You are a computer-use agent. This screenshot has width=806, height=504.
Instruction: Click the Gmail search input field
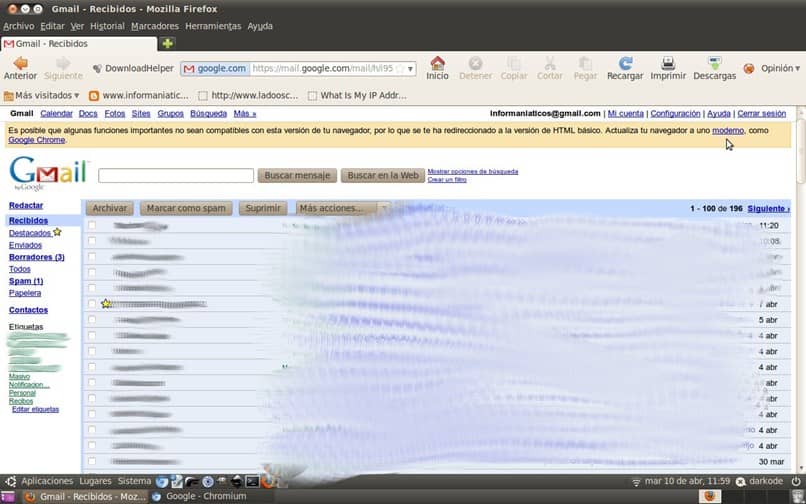tap(176, 175)
